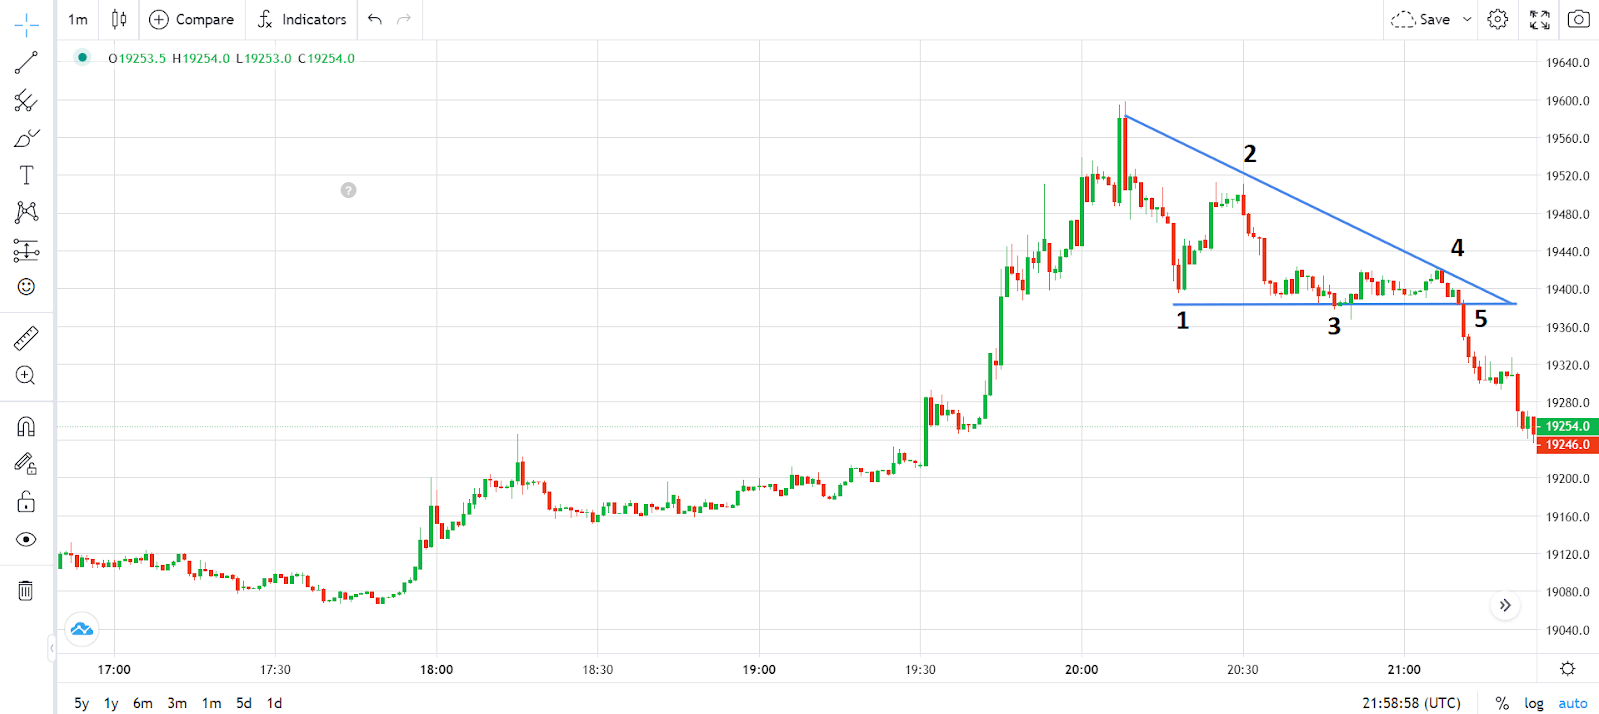This screenshot has height=714, width=1599.
Task: Expand the Save dropdown arrow
Action: click(x=1467, y=19)
